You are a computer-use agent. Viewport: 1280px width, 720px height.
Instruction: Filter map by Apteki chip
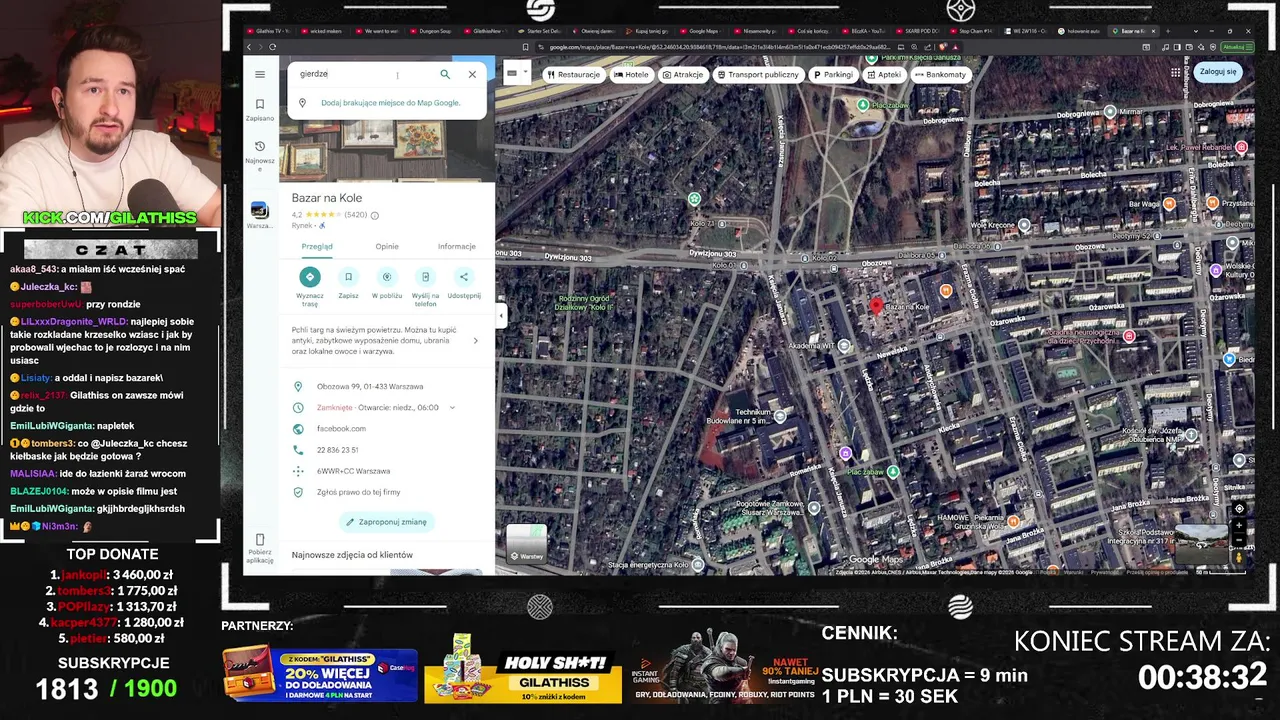coord(884,74)
